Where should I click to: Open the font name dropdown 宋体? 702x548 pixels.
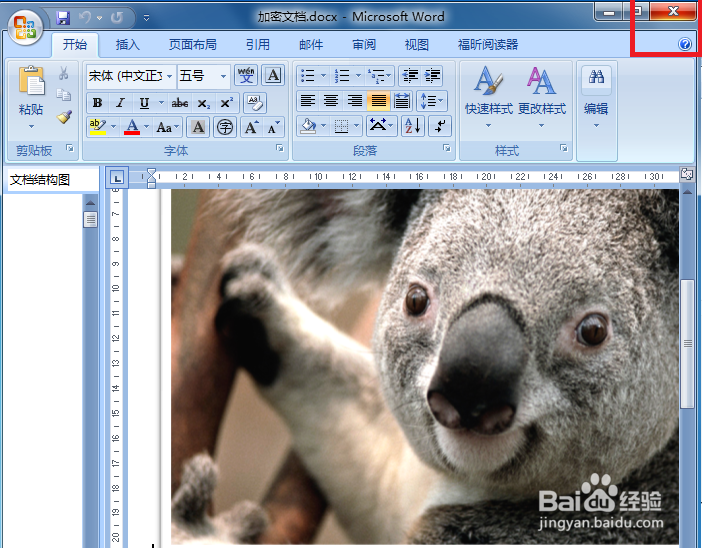click(169, 76)
